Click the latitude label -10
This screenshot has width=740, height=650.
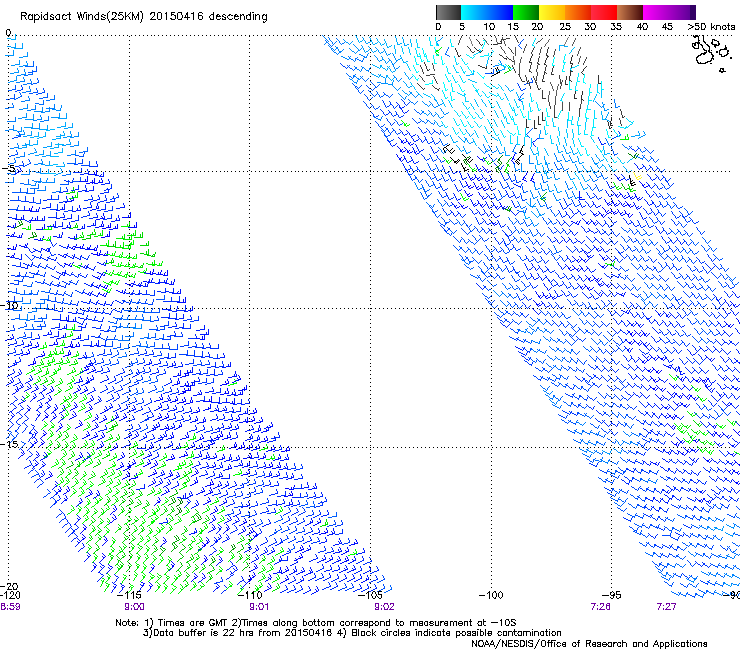click(9, 305)
